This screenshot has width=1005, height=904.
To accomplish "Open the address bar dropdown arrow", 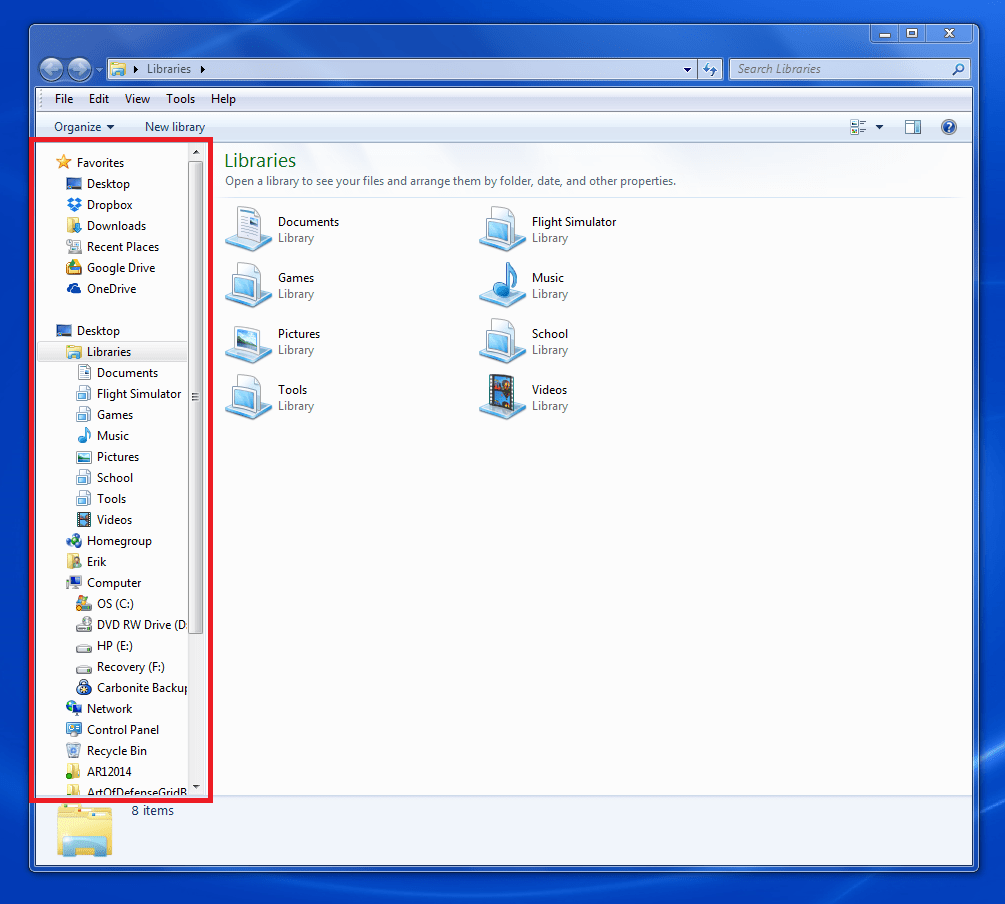I will 686,69.
